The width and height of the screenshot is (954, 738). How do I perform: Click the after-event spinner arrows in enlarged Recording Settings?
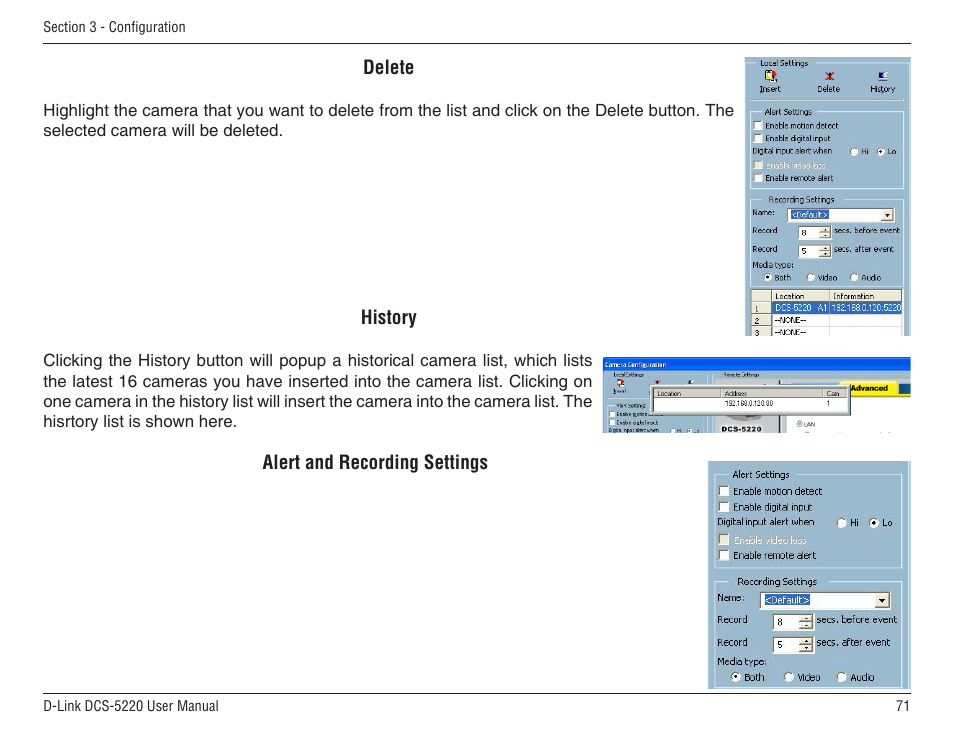coord(806,644)
